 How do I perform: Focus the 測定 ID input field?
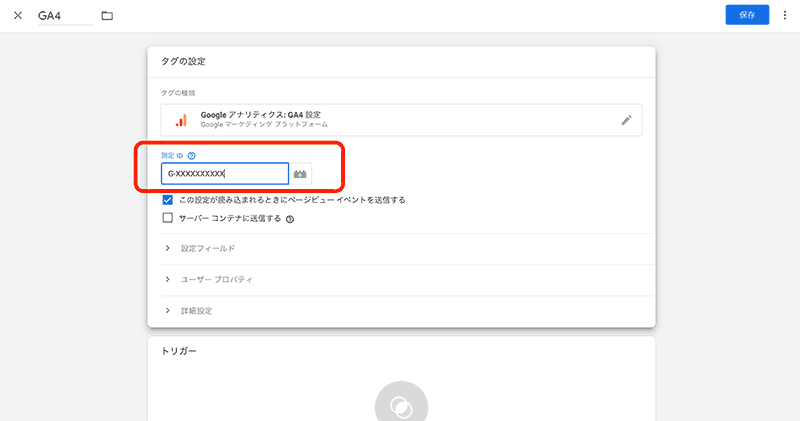coord(224,174)
